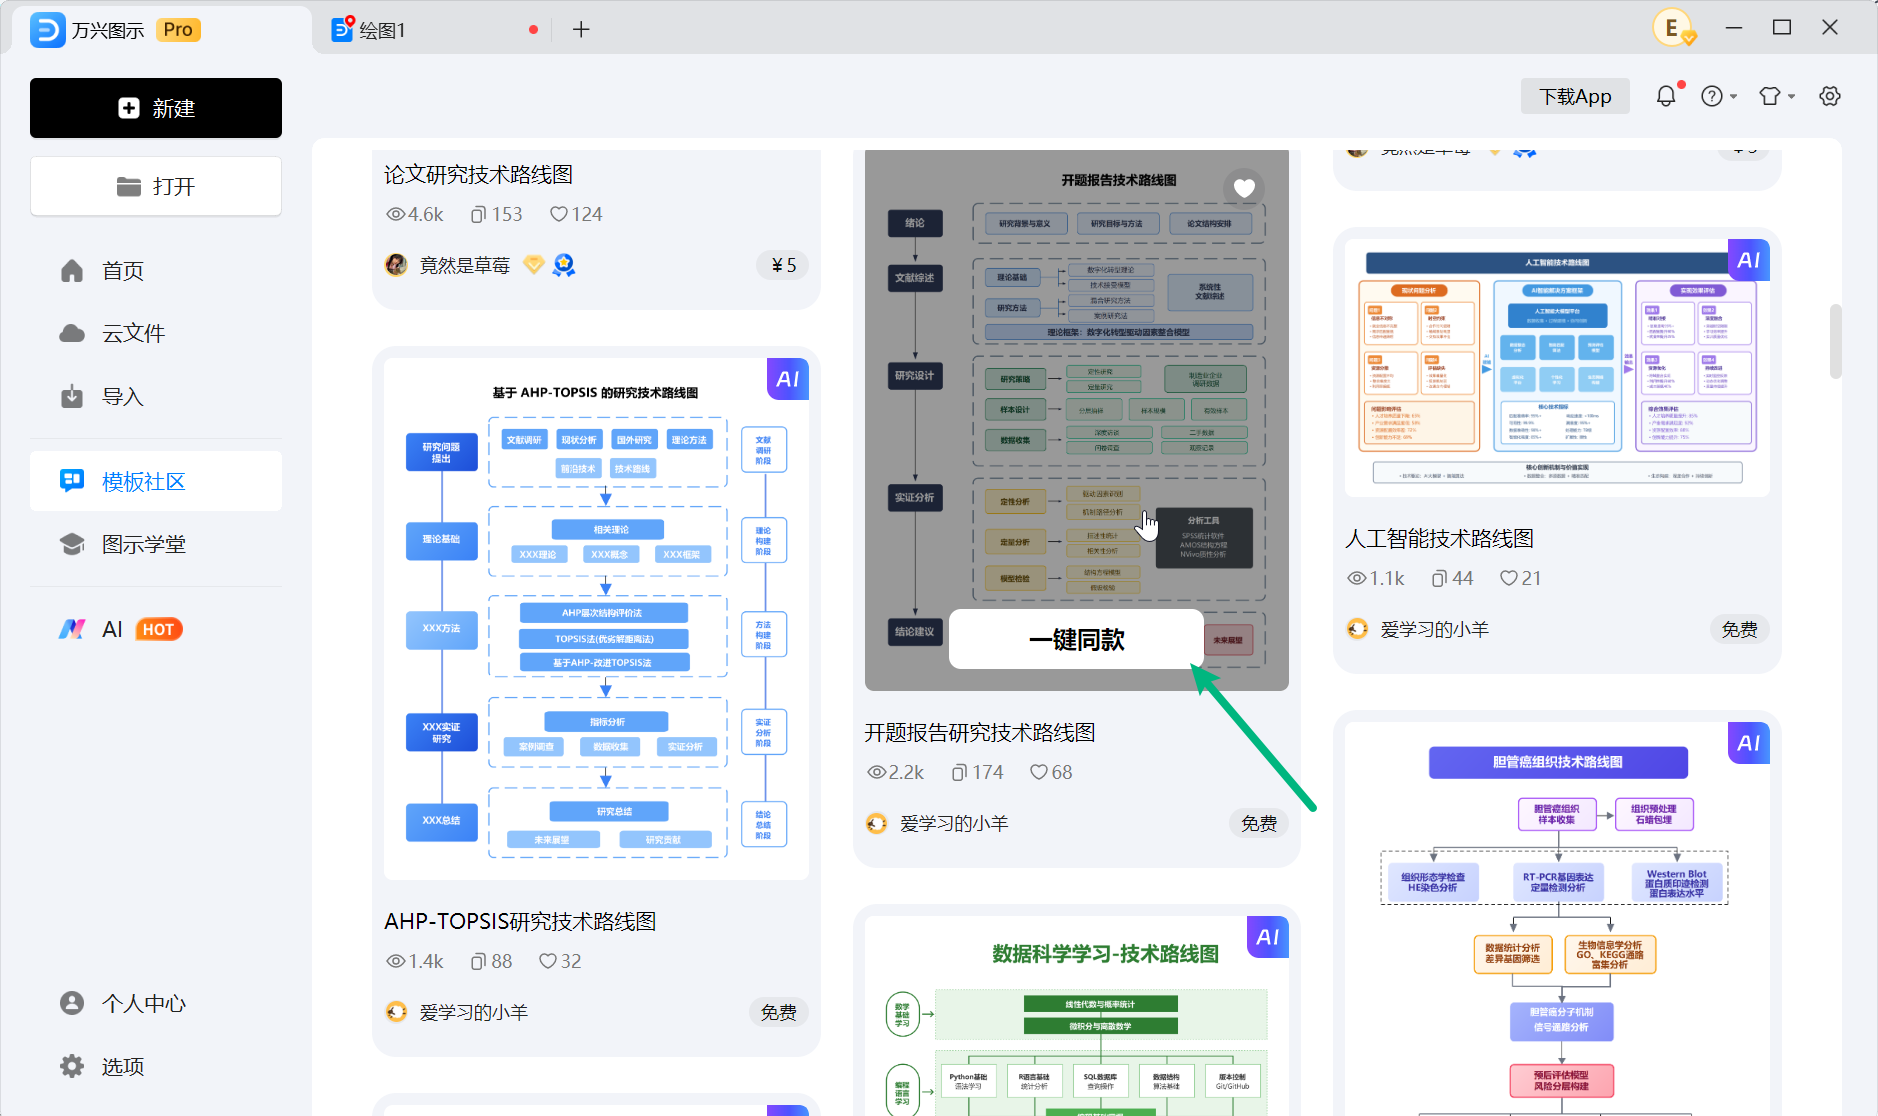The image size is (1878, 1116).
Task: Open 选项 options gear in the sidebar
Action: (156, 1066)
